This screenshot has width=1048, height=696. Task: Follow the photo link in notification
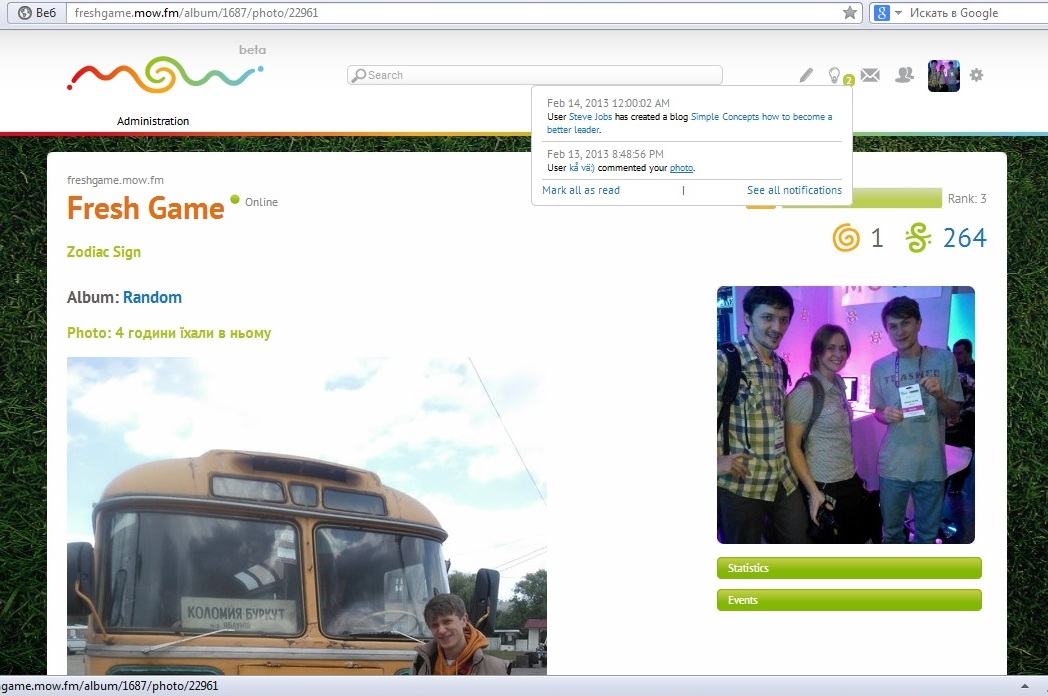[681, 168]
